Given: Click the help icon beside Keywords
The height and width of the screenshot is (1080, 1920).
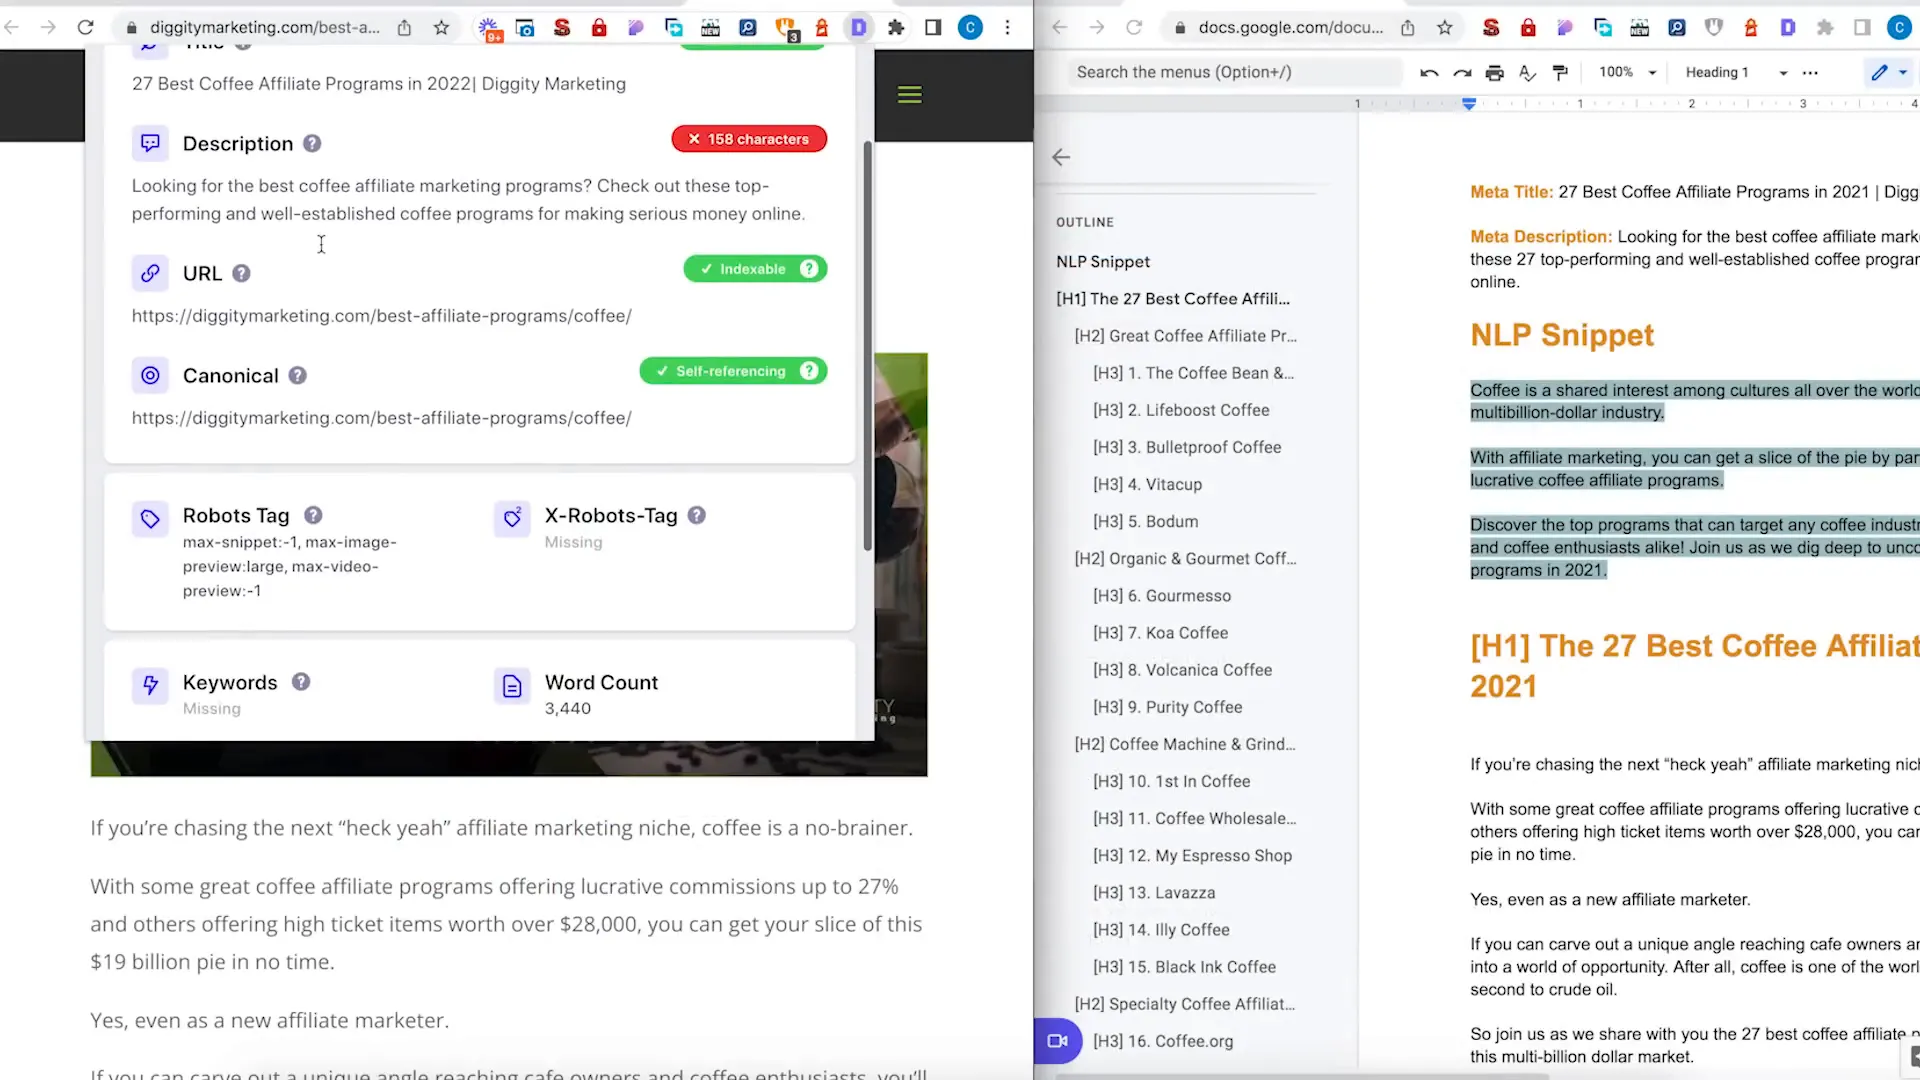Looking at the screenshot, I should click(x=301, y=681).
